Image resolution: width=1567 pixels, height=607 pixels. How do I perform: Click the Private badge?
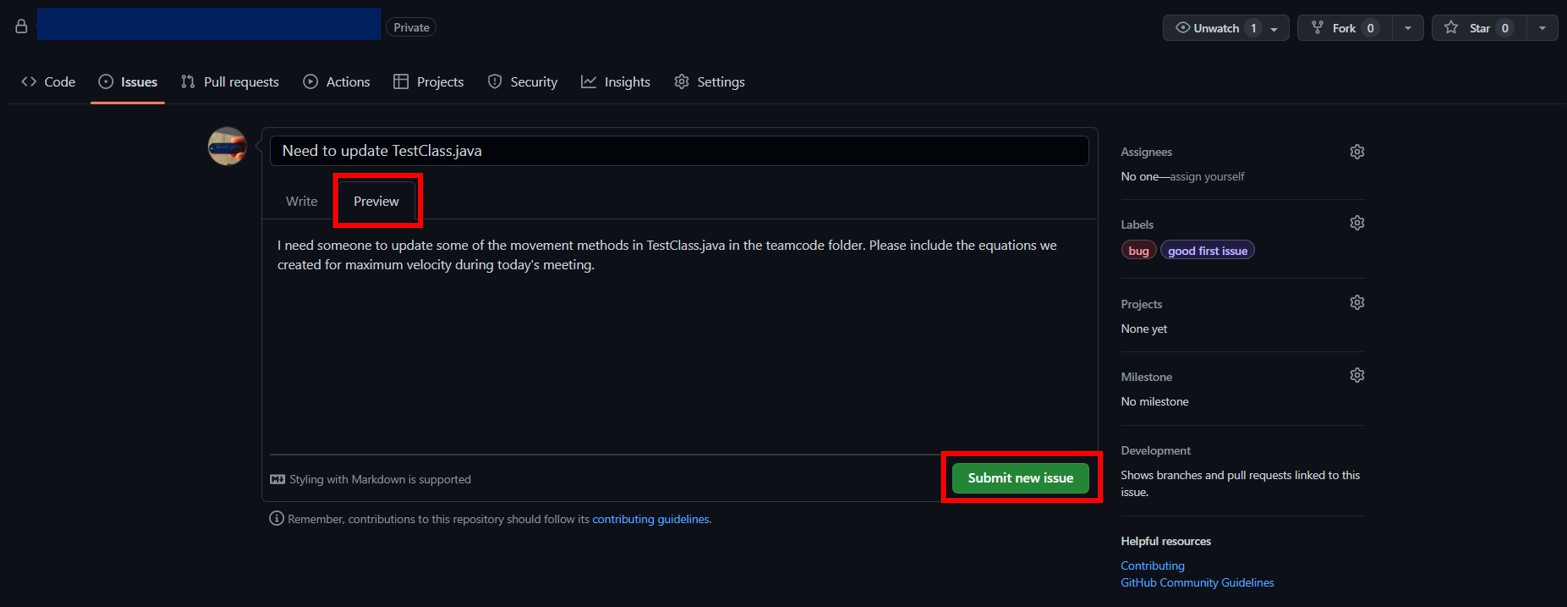(x=411, y=28)
